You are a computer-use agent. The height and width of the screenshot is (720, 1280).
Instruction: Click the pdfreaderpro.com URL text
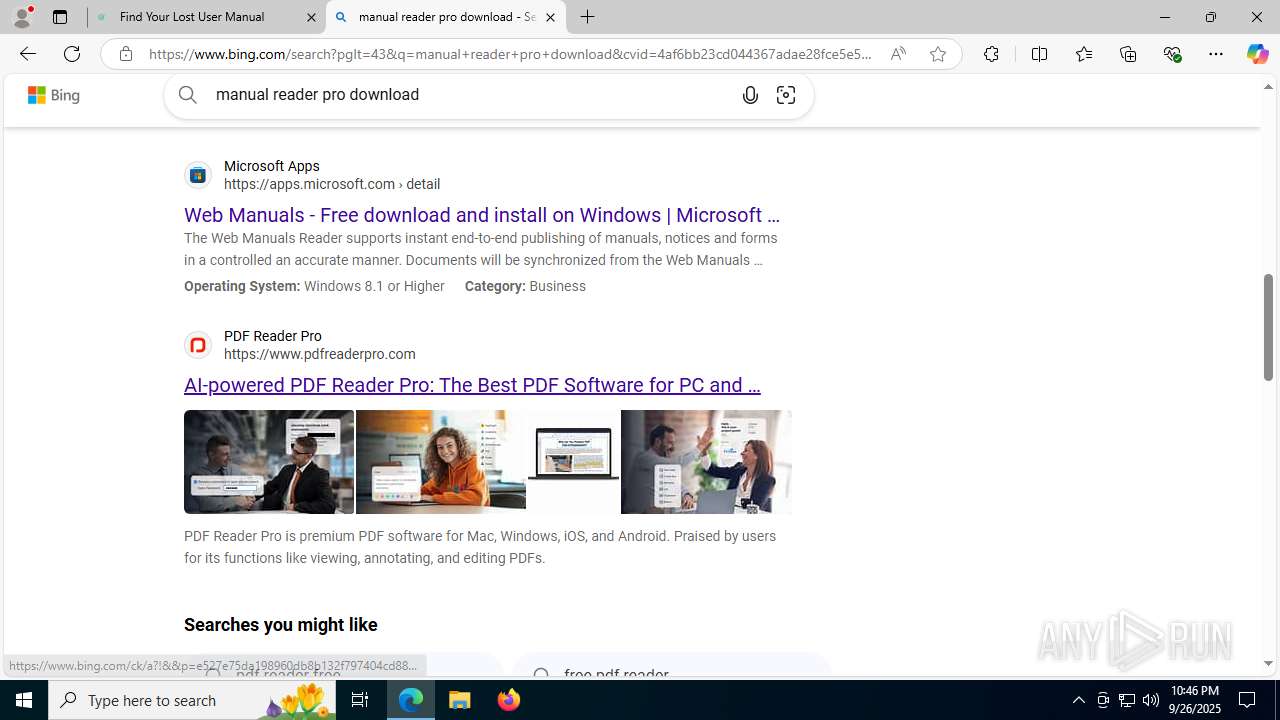320,354
